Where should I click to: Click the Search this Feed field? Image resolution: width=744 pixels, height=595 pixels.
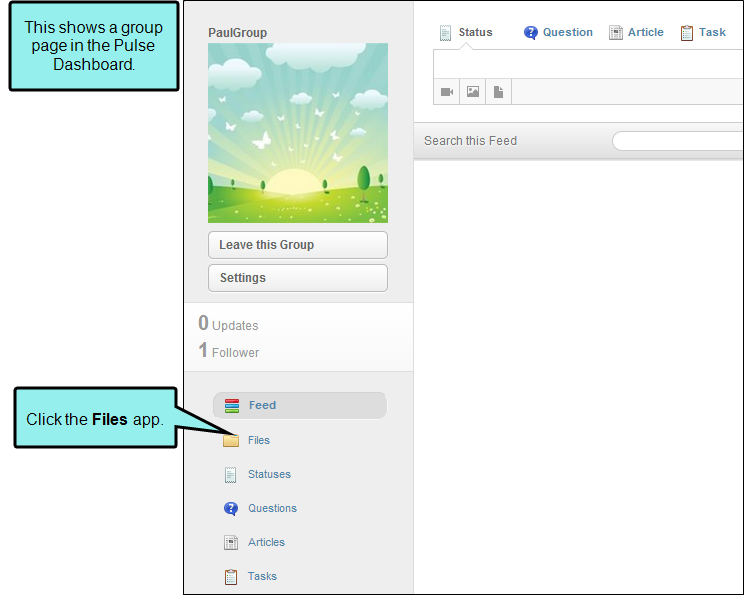pos(678,141)
